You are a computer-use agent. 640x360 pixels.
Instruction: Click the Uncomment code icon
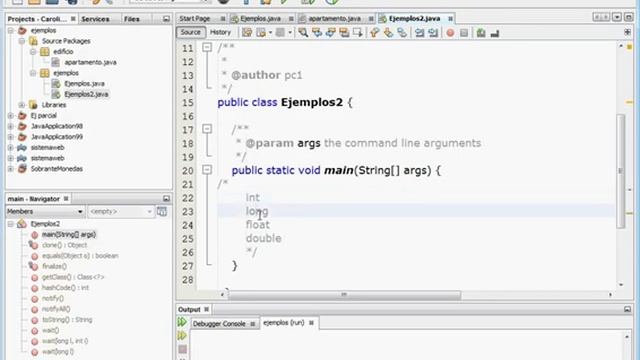click(495, 33)
